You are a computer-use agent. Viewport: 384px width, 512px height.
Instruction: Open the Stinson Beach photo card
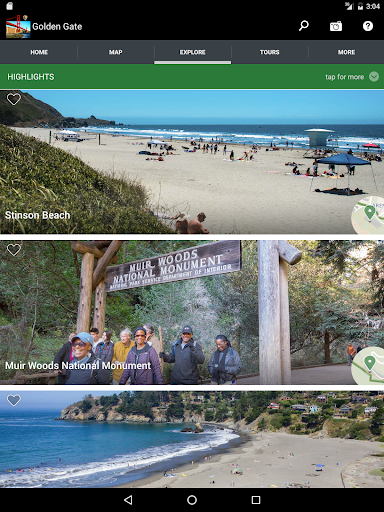tap(192, 162)
